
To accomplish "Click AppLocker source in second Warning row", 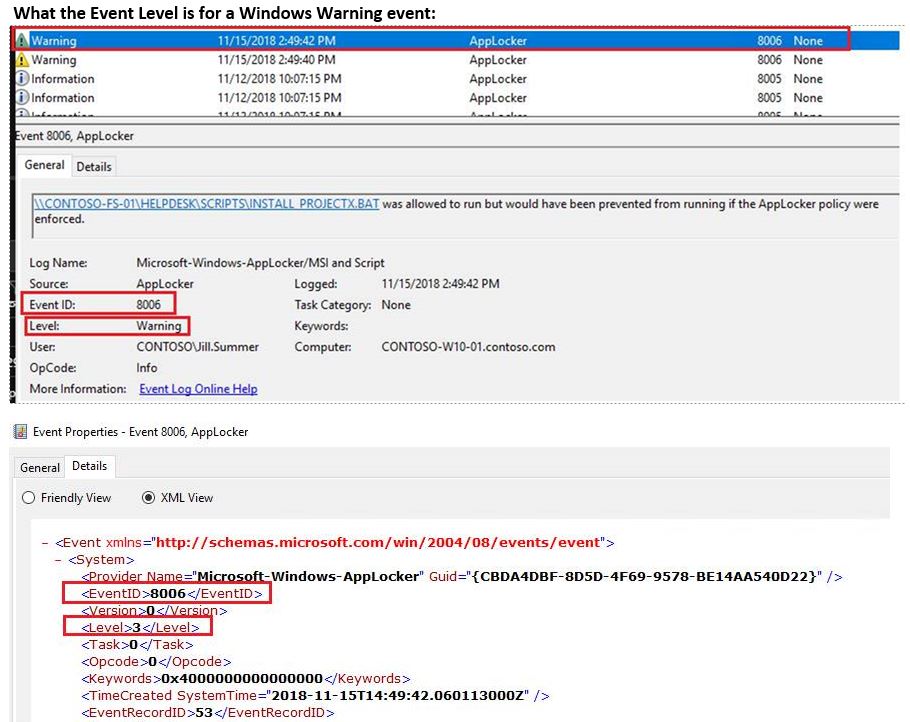I will 498,60.
